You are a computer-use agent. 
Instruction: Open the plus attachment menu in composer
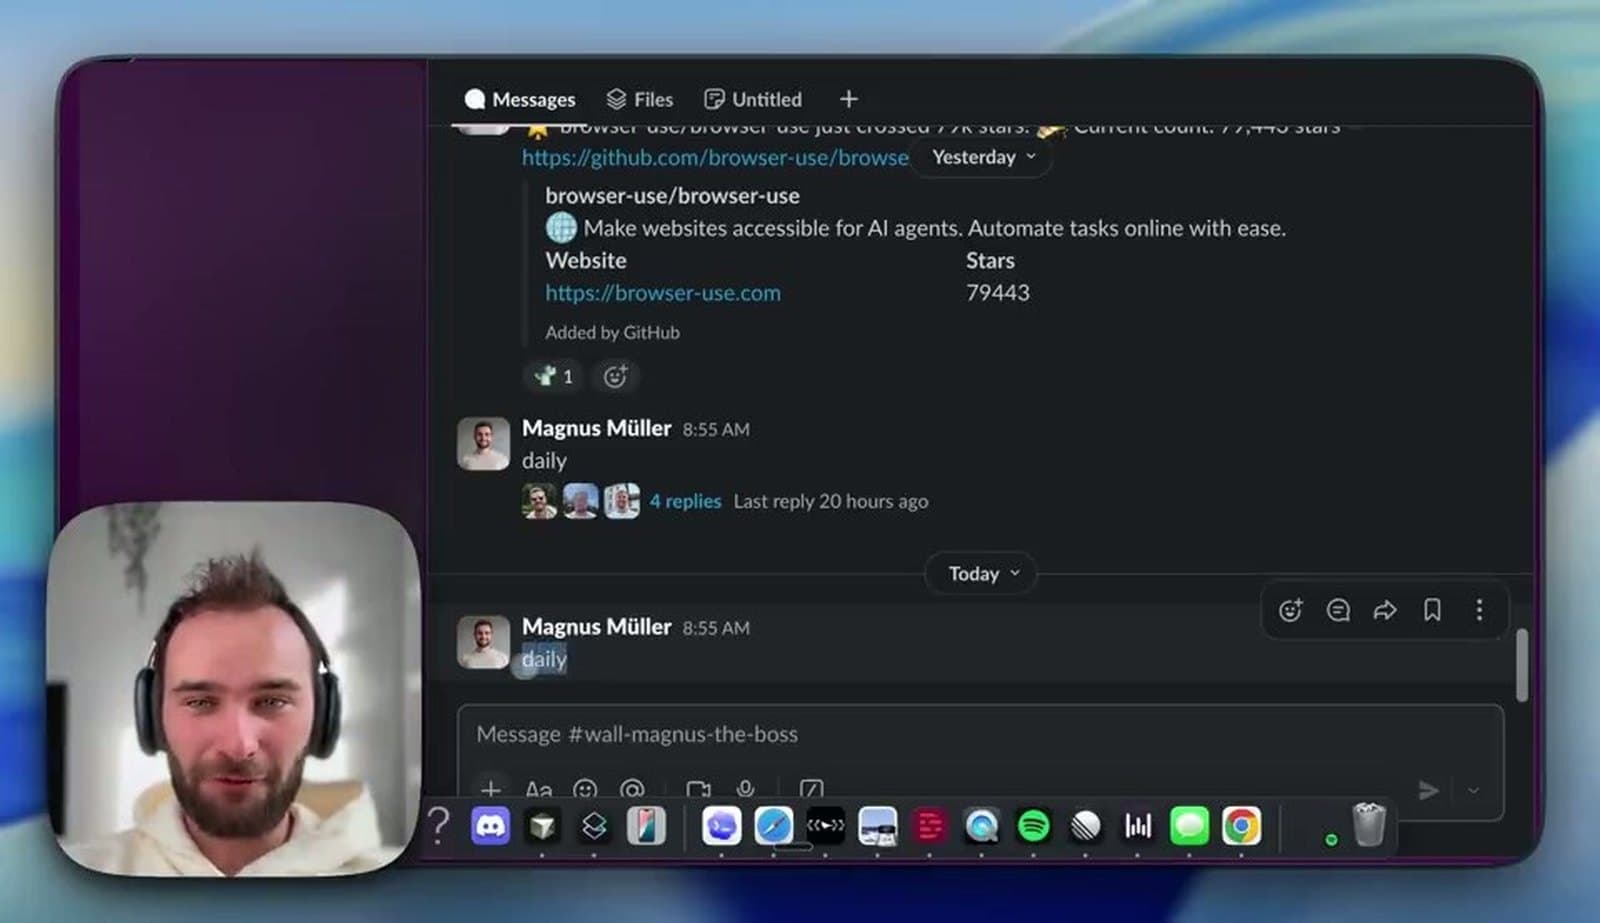click(x=490, y=789)
